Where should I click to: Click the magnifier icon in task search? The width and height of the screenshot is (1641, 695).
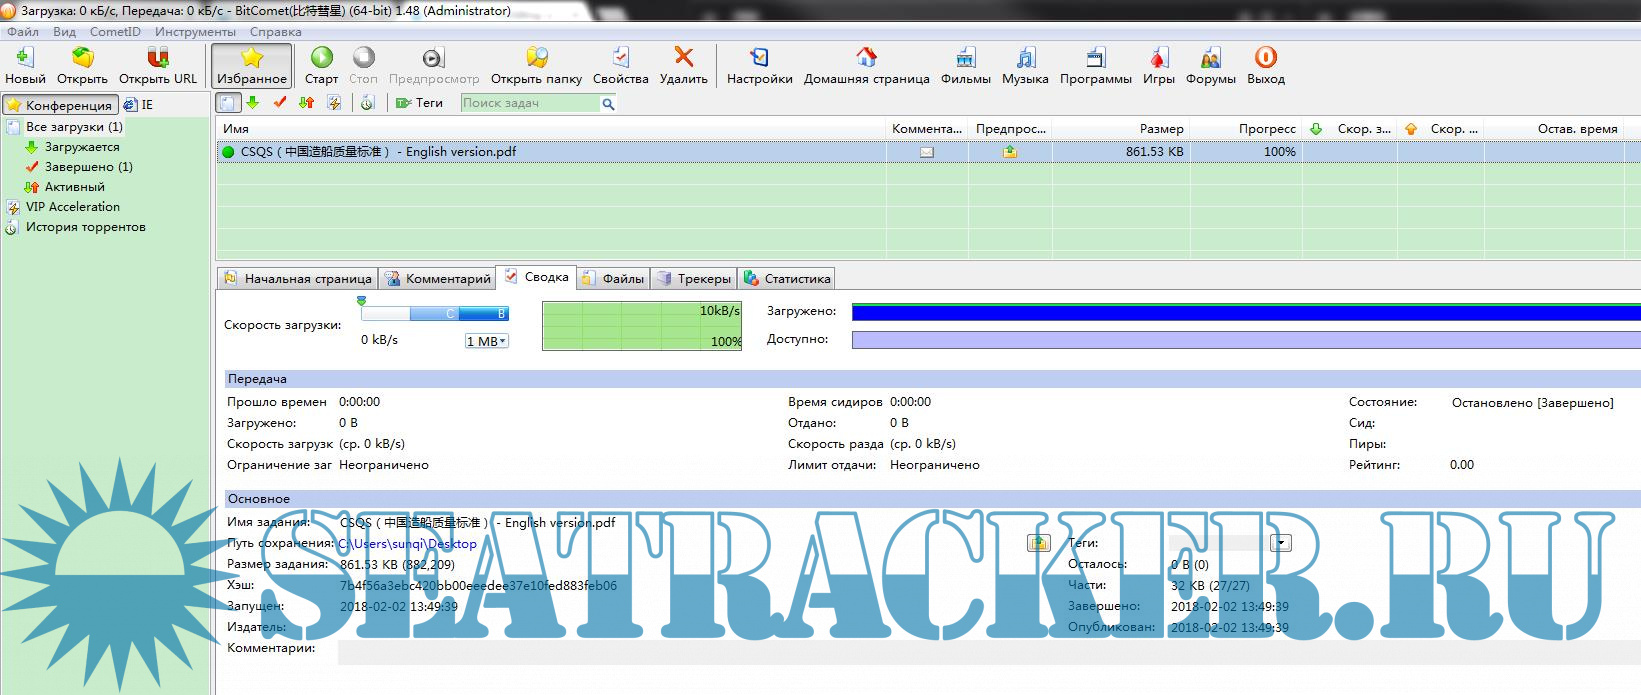pos(608,104)
